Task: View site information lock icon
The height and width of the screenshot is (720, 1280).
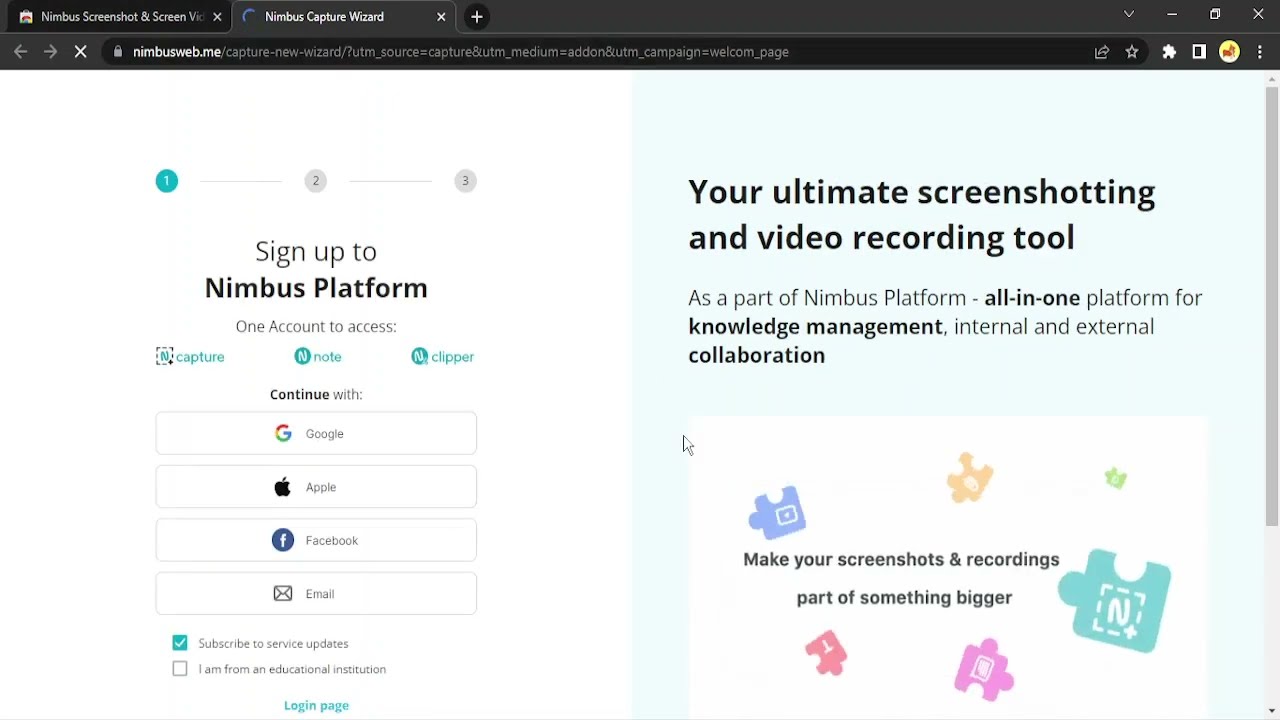Action: point(118,52)
